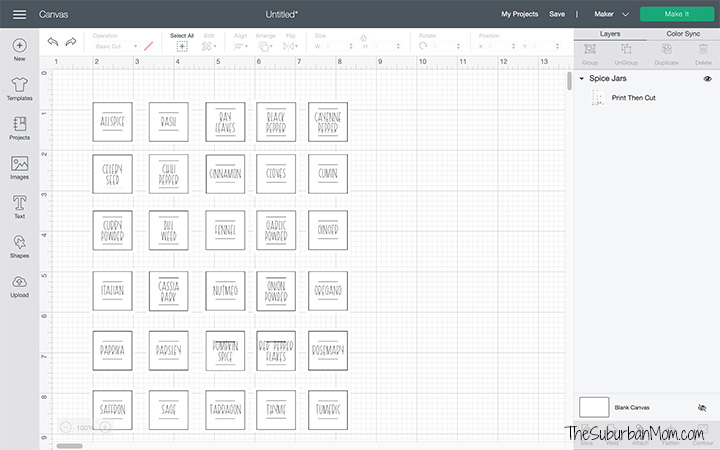The height and width of the screenshot is (450, 720).
Task: Open the Edit tools icon
Action: pos(208,46)
